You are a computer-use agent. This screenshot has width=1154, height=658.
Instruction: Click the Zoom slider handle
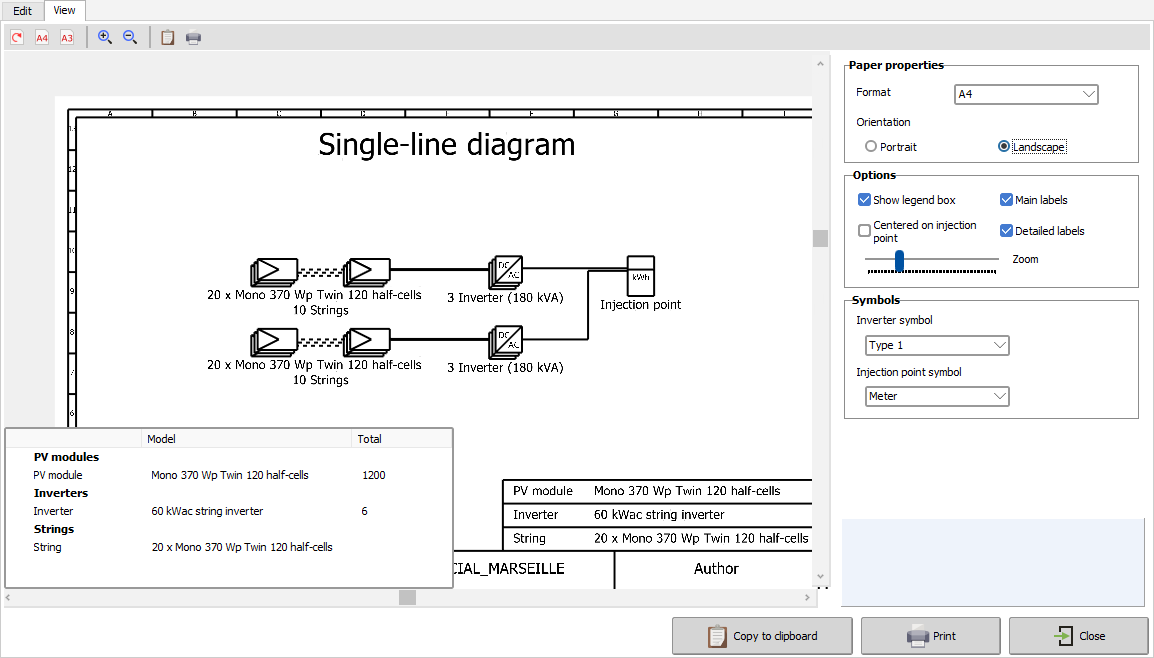[x=899, y=261]
